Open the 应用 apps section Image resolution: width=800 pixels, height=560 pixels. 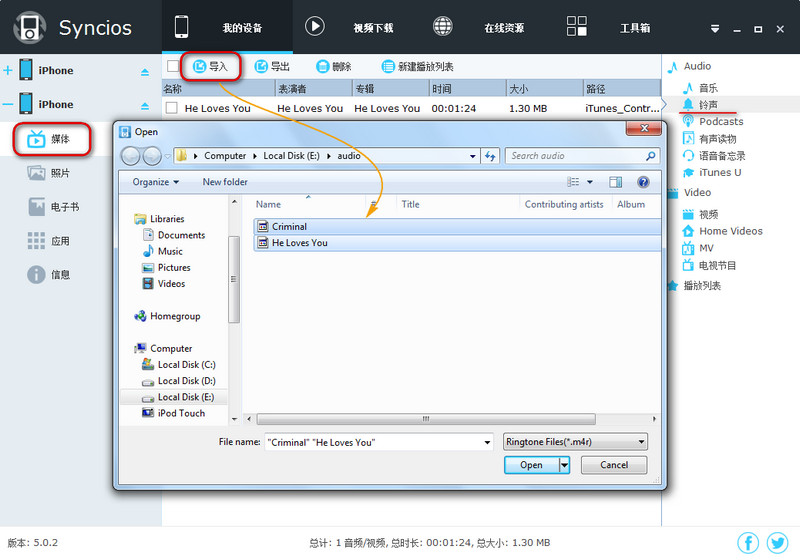pos(48,241)
